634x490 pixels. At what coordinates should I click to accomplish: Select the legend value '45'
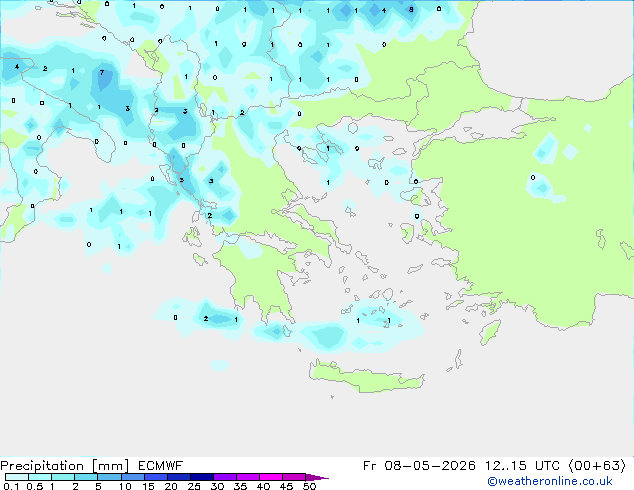click(286, 486)
